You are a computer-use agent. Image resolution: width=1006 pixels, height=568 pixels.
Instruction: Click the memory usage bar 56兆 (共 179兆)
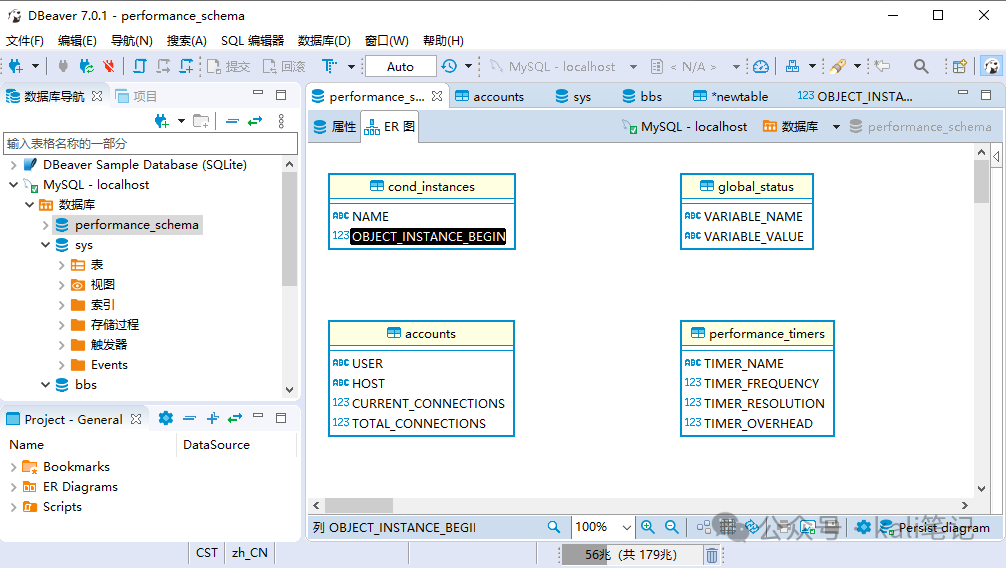pos(631,555)
